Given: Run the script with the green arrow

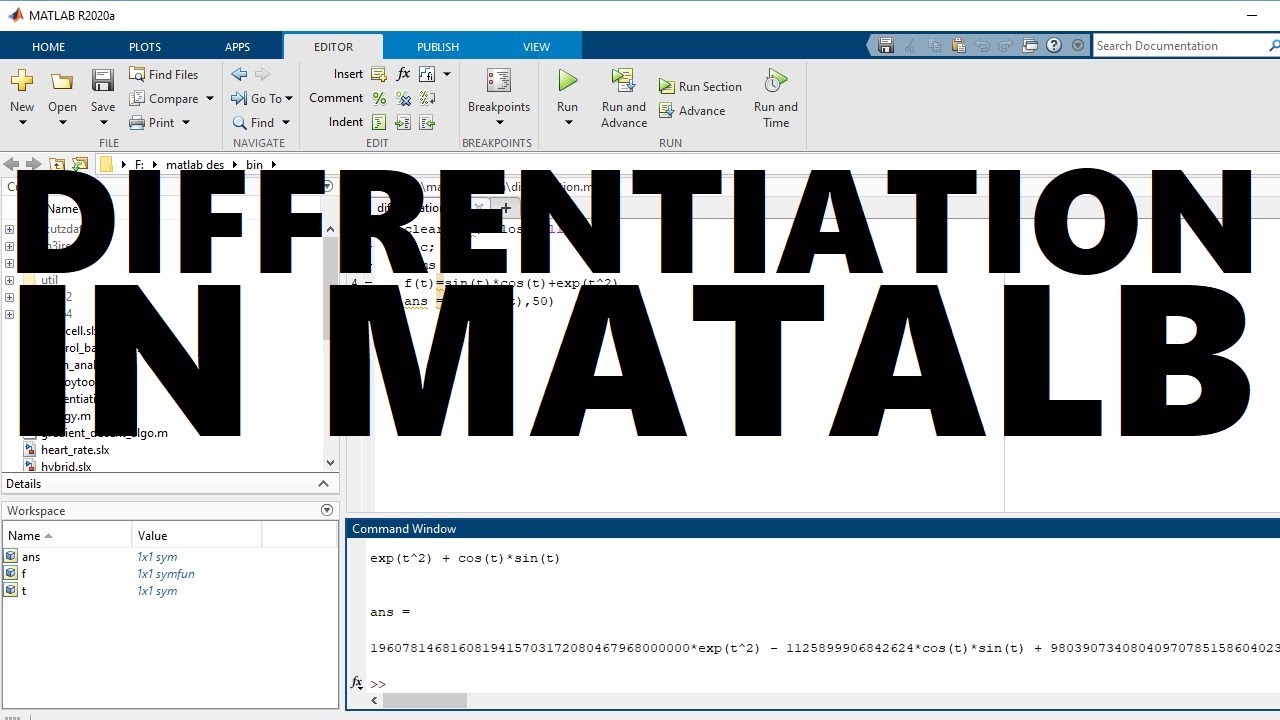Looking at the screenshot, I should (x=567, y=81).
